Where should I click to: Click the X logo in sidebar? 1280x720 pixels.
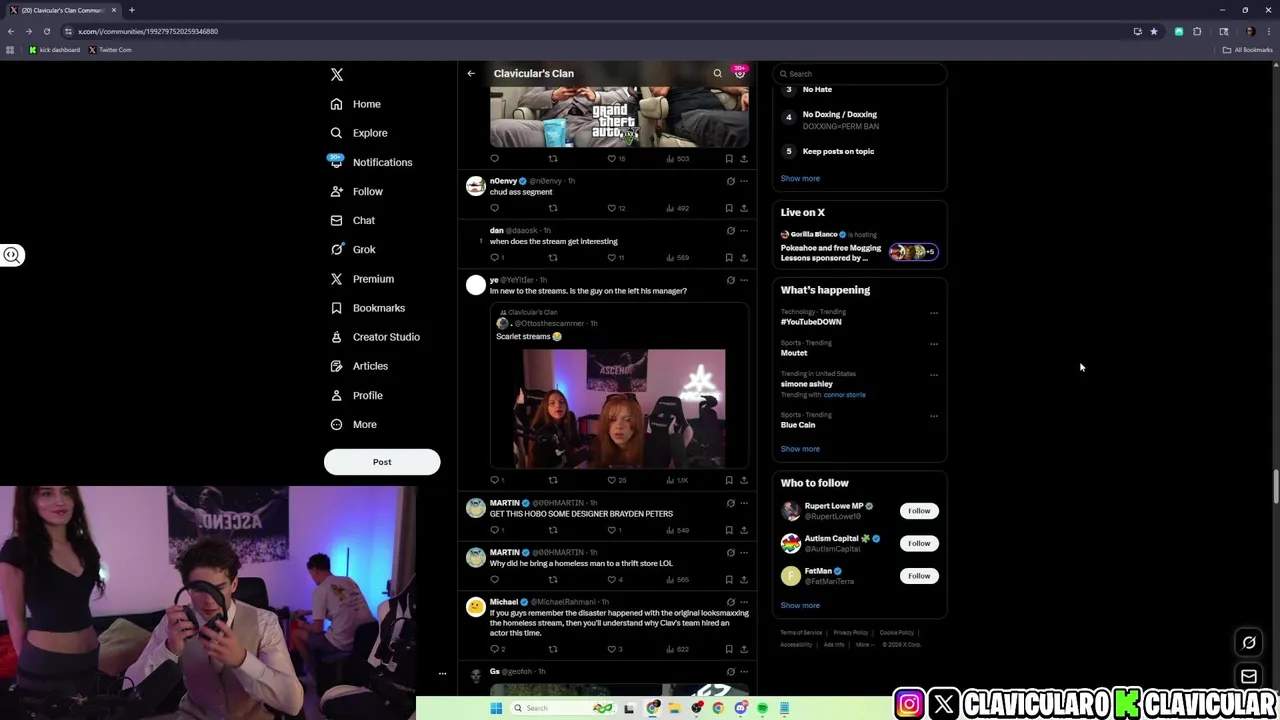tap(337, 75)
